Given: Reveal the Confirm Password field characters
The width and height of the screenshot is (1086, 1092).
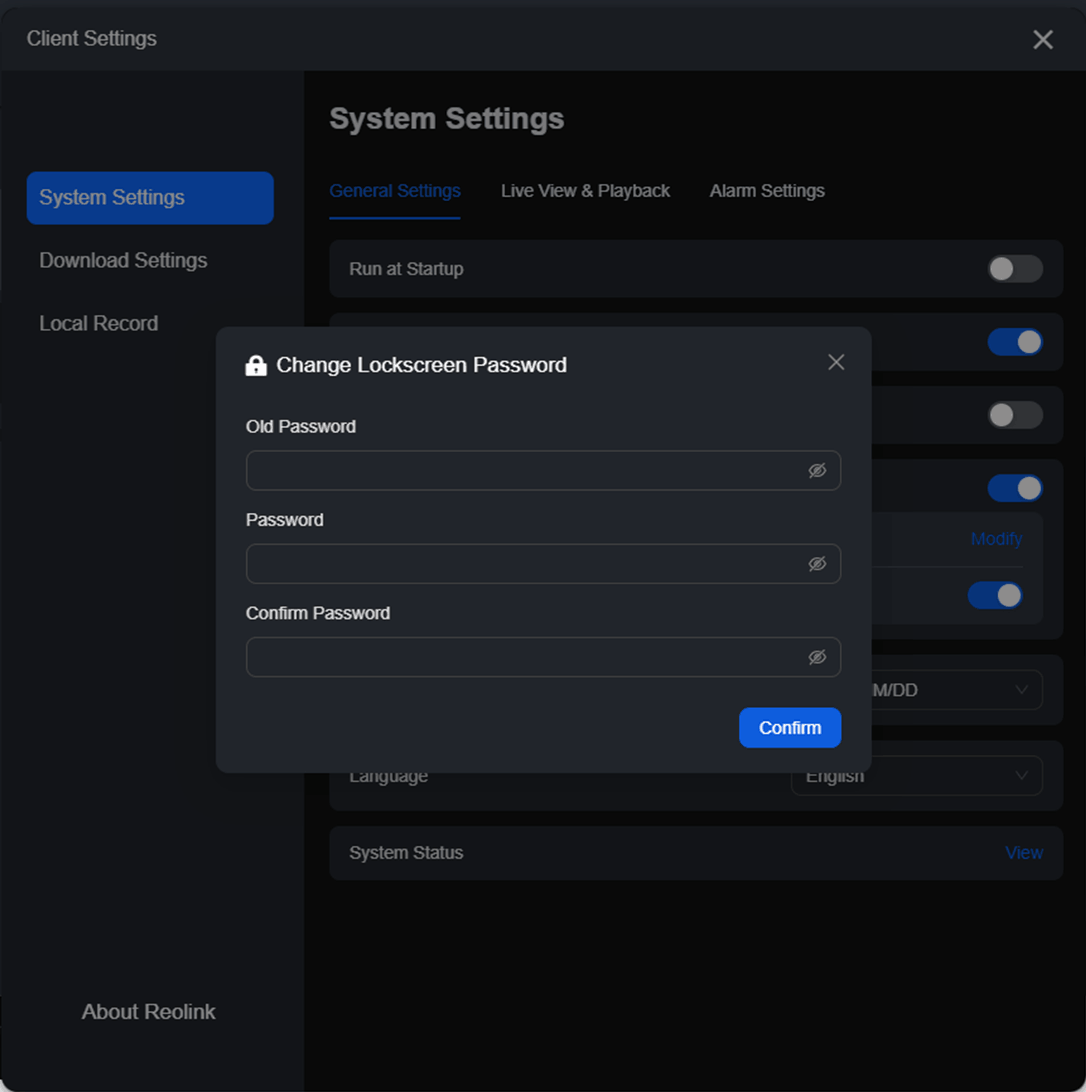Looking at the screenshot, I should [817, 657].
